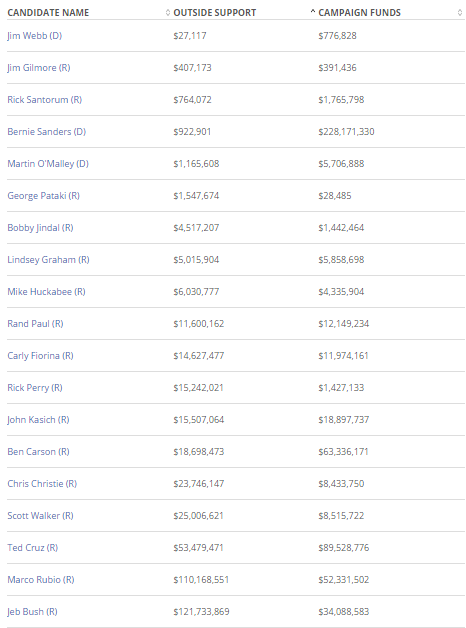Open Rick Santorum (R) profile link
This screenshot has width=466, height=628.
click(x=44, y=100)
